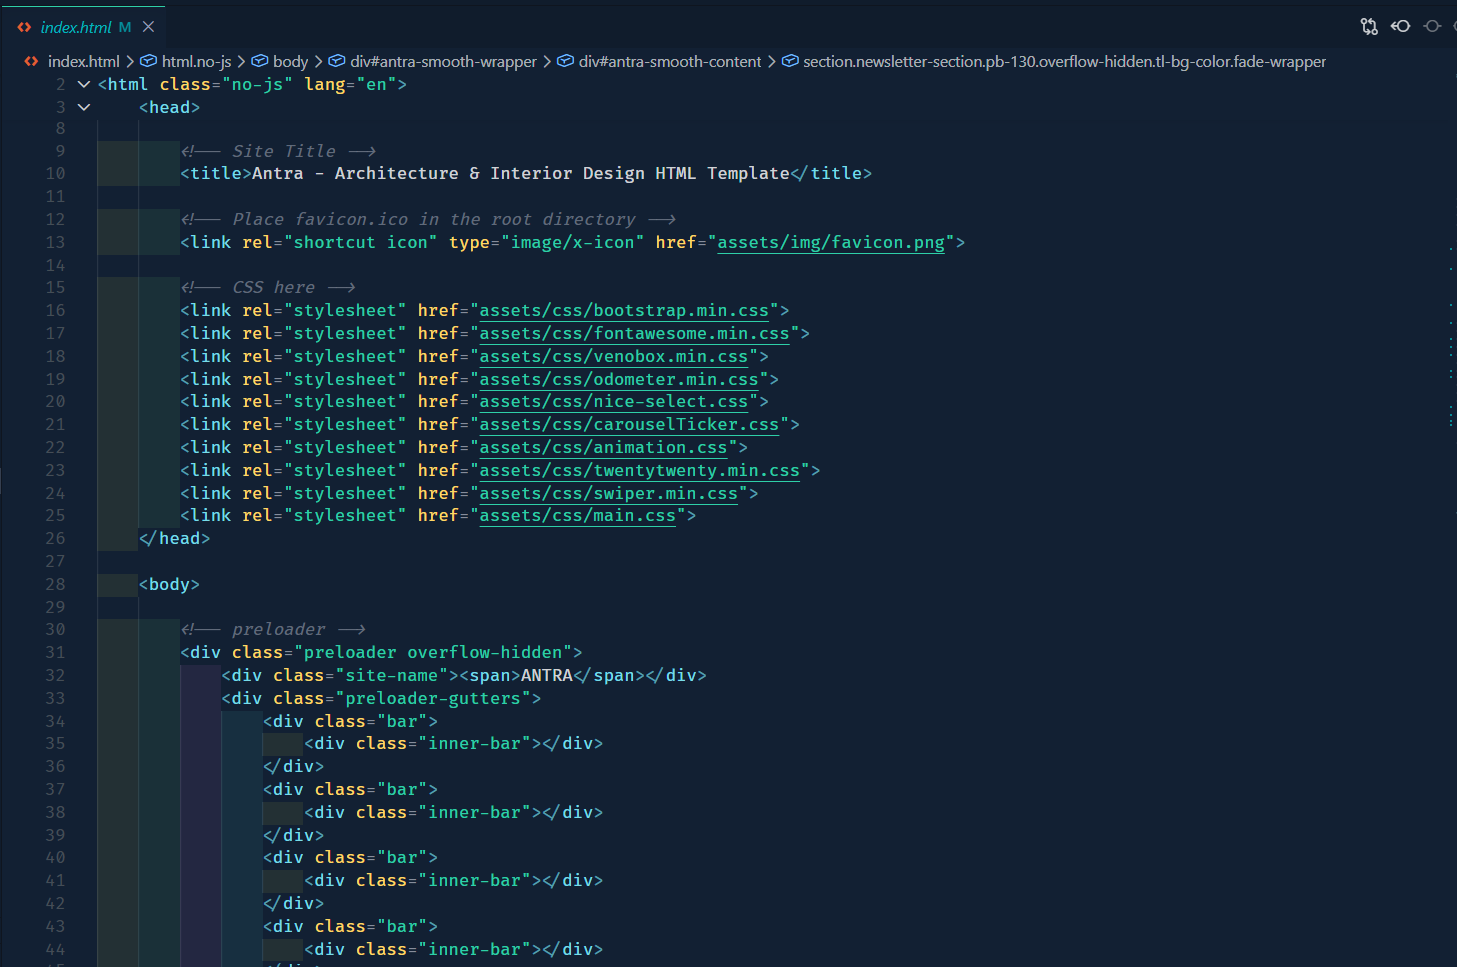Close the index.html editor tab

[148, 27]
